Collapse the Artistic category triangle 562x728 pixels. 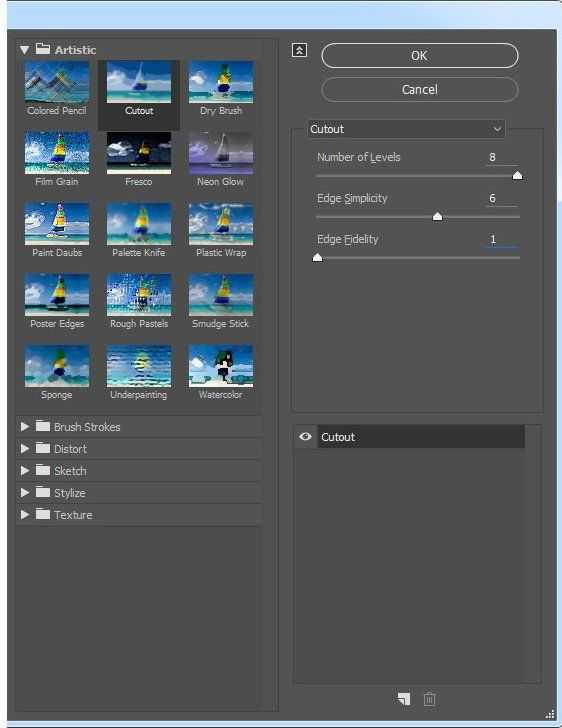(x=25, y=50)
